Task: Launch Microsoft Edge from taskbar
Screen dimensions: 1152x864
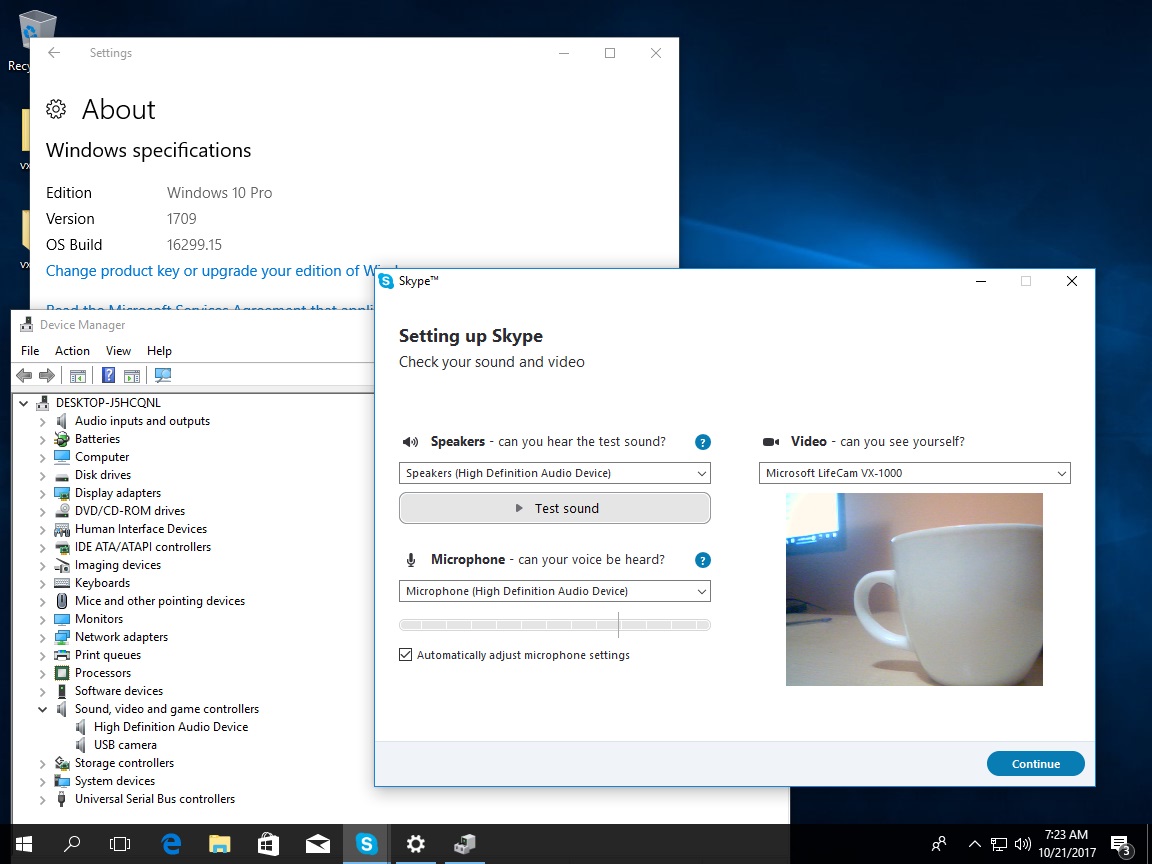Action: click(x=171, y=844)
